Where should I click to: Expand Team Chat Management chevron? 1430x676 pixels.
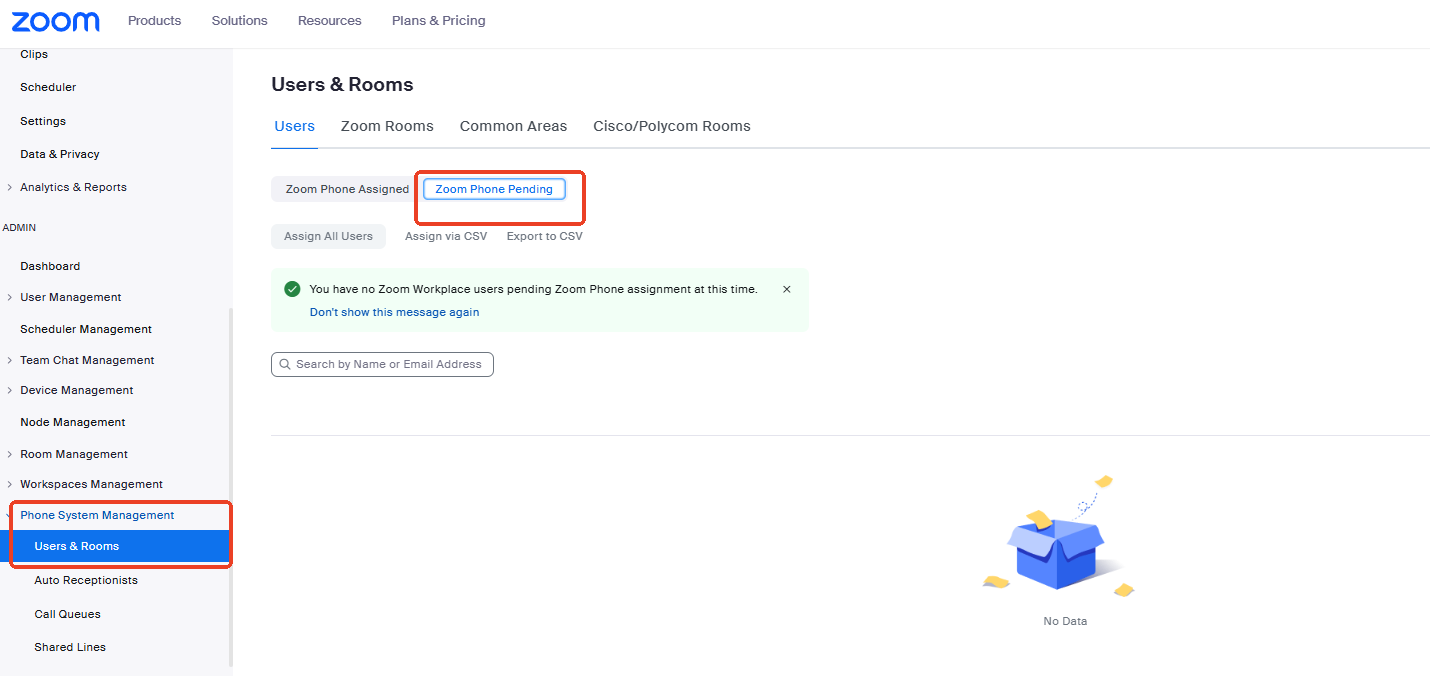[x=10, y=360]
